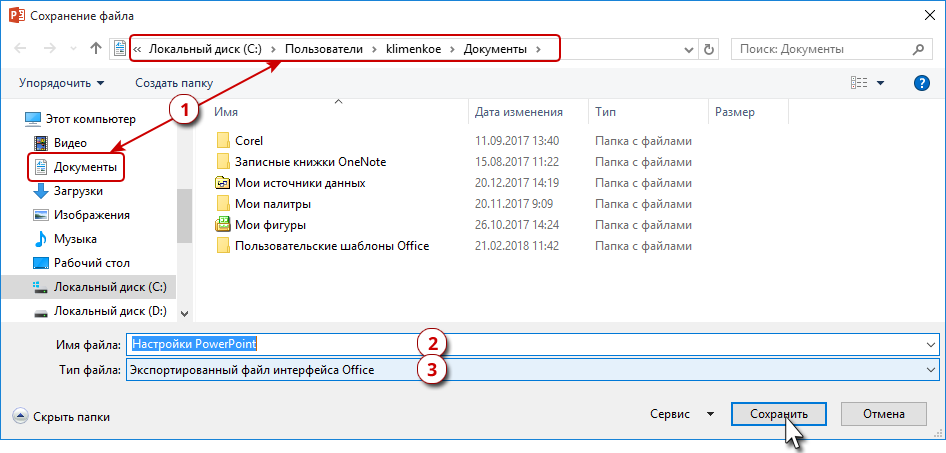
Task: Click the Музыка note icon
Action: 40,239
